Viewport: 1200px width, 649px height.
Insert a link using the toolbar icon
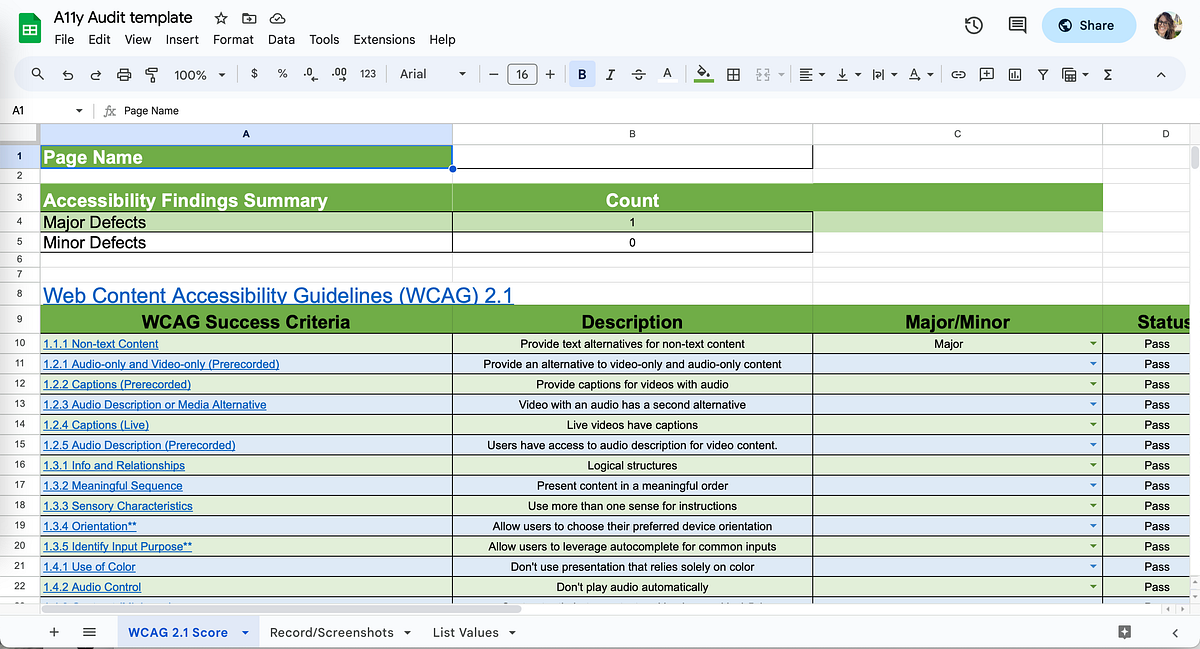(x=957, y=74)
